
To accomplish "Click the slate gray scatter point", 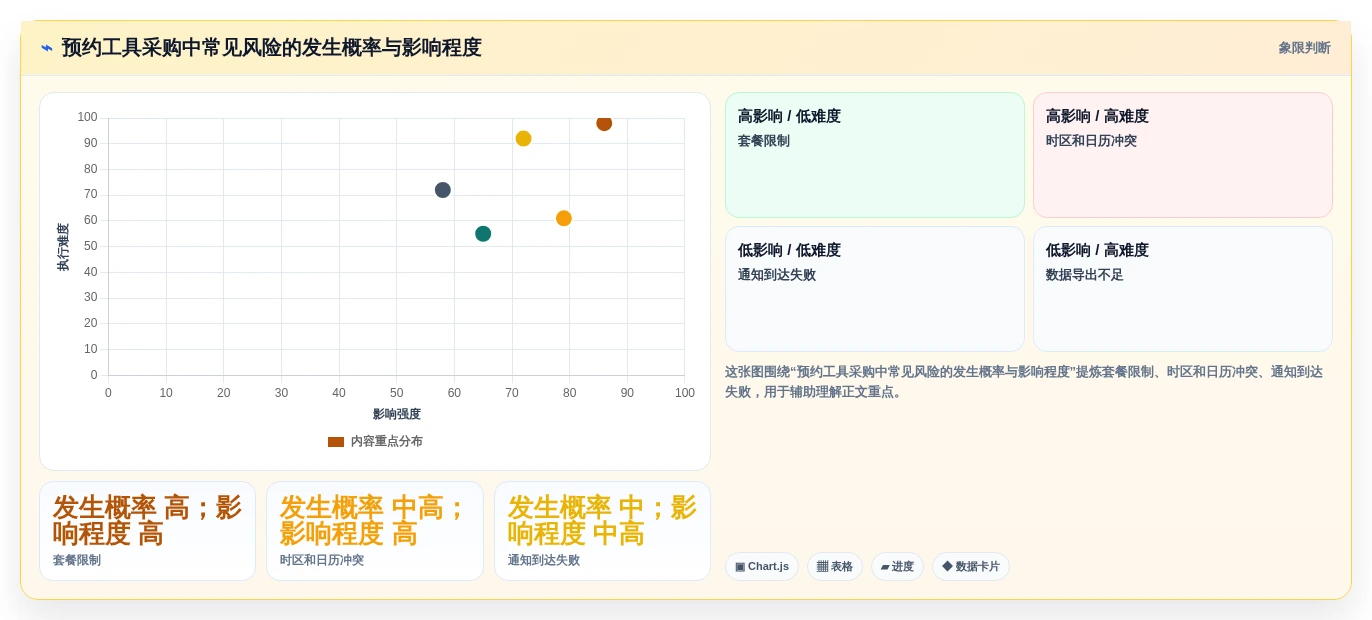I will 443,190.
